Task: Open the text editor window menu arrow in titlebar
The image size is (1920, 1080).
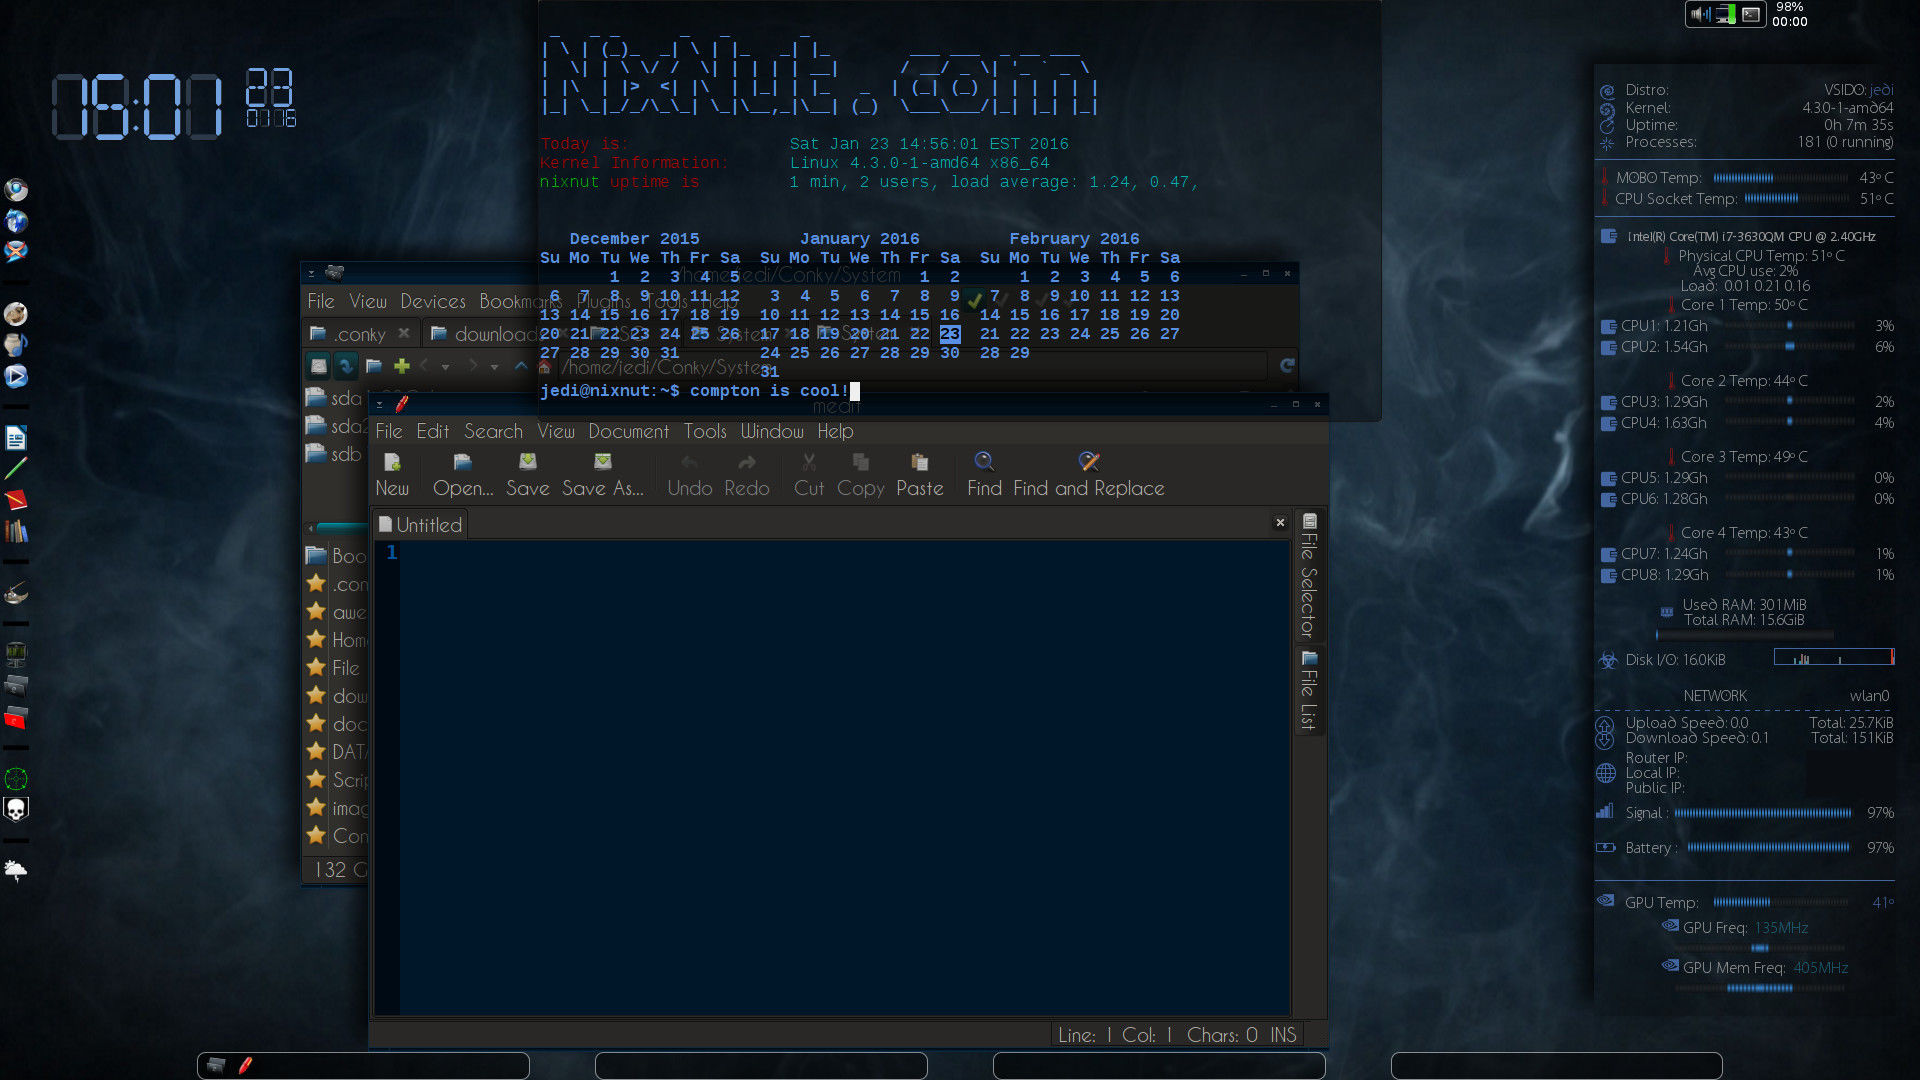Action: point(380,404)
